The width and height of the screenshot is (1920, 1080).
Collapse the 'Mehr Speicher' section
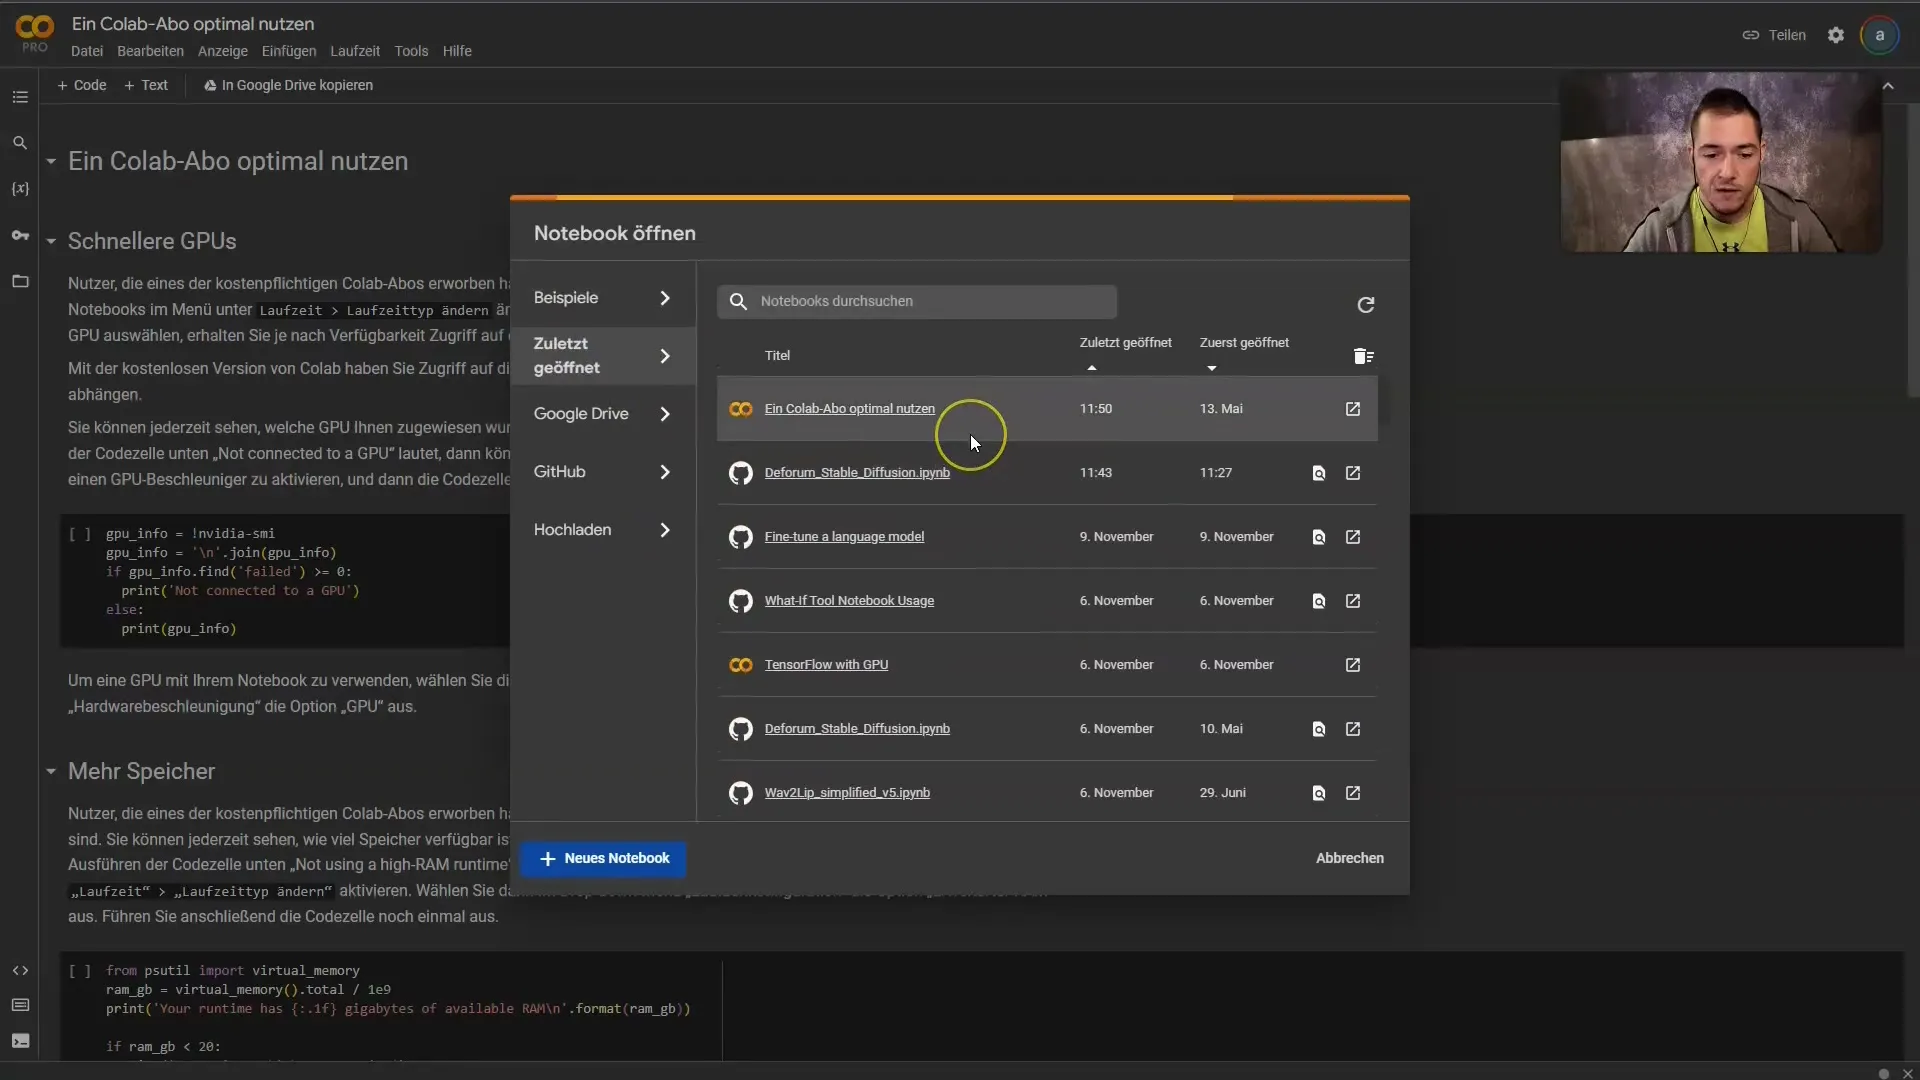point(51,771)
